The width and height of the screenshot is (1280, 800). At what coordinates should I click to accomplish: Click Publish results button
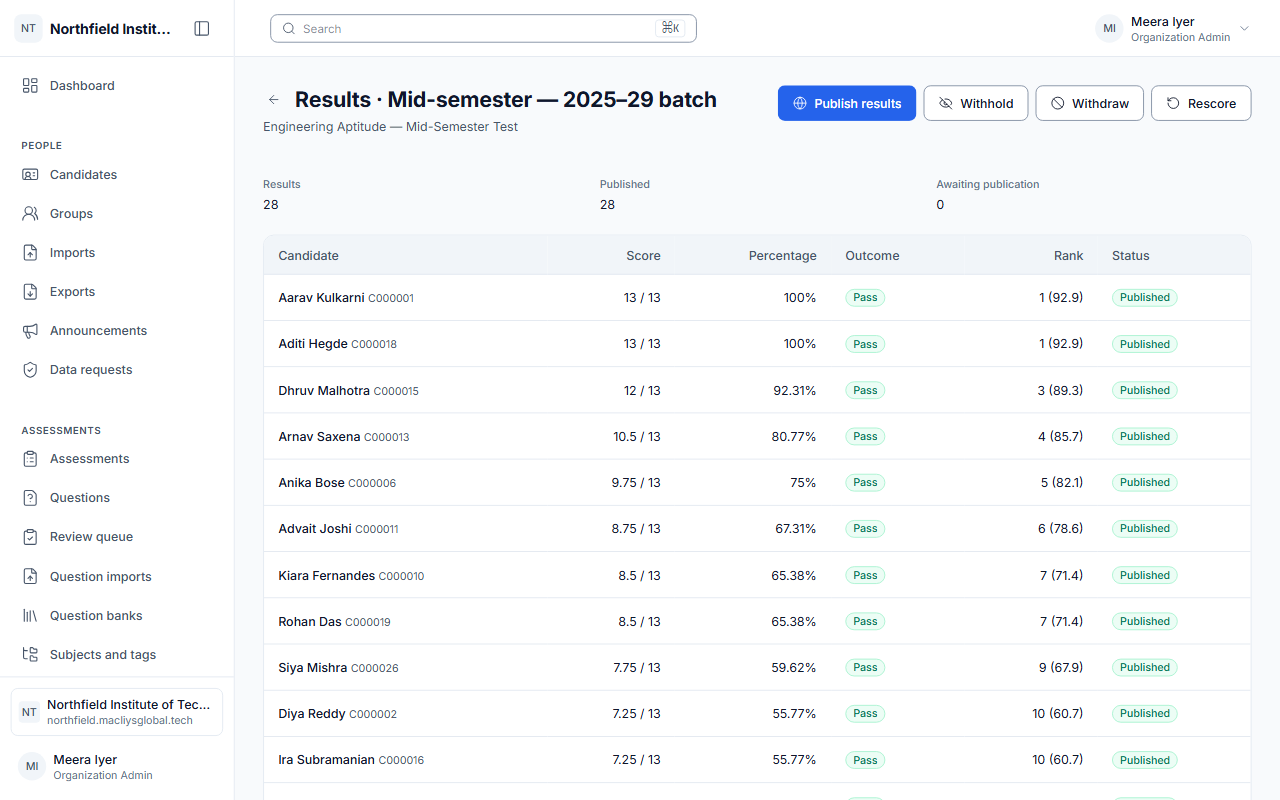pyautogui.click(x=847, y=103)
